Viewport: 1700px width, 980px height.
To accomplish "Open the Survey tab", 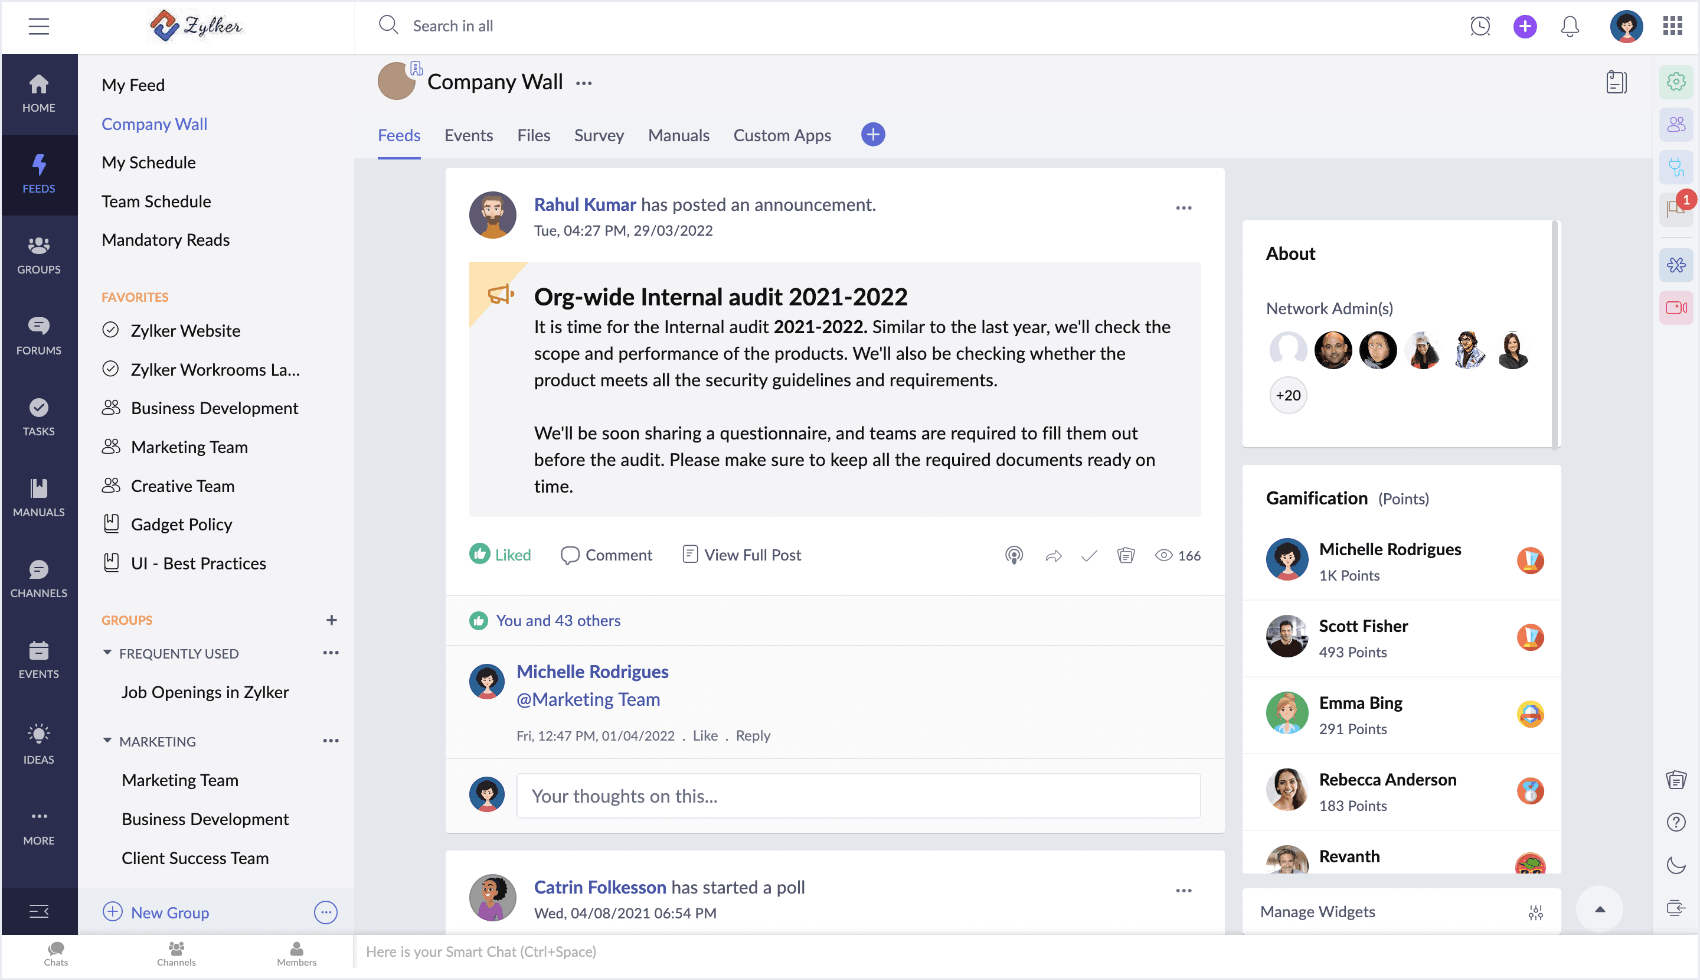I will (x=598, y=135).
